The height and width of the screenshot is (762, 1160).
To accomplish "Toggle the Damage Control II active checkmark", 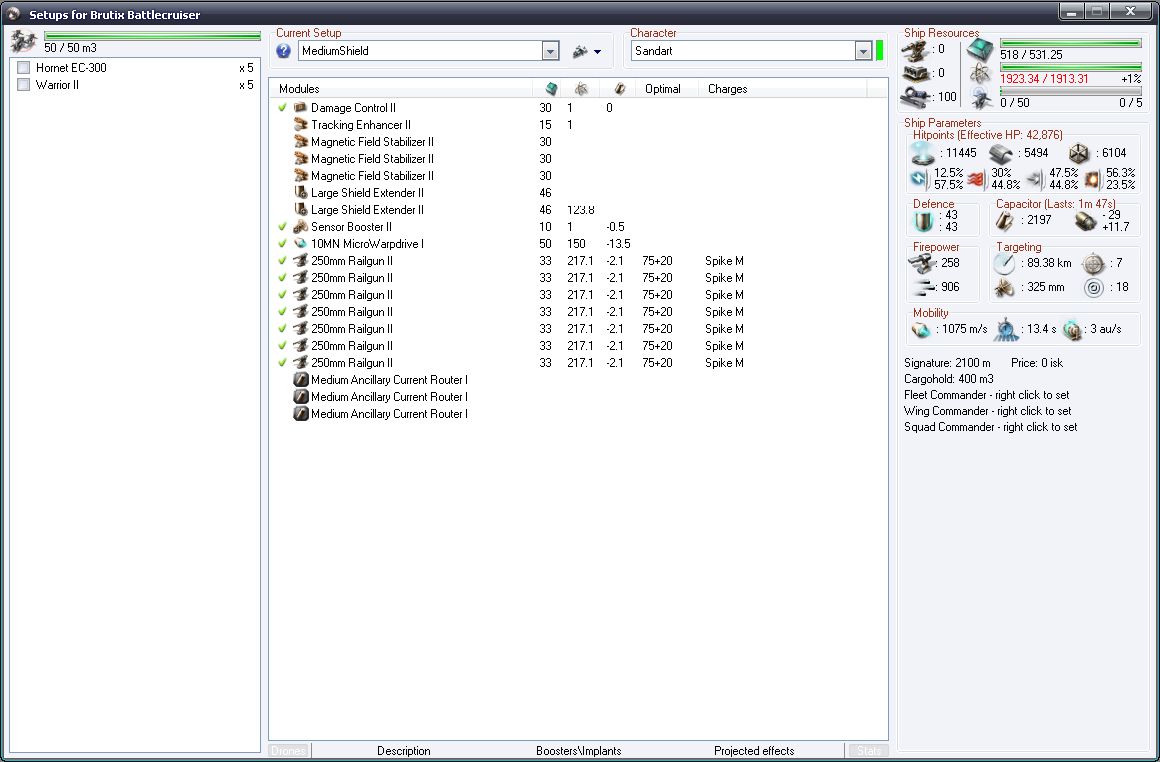I will (283, 108).
